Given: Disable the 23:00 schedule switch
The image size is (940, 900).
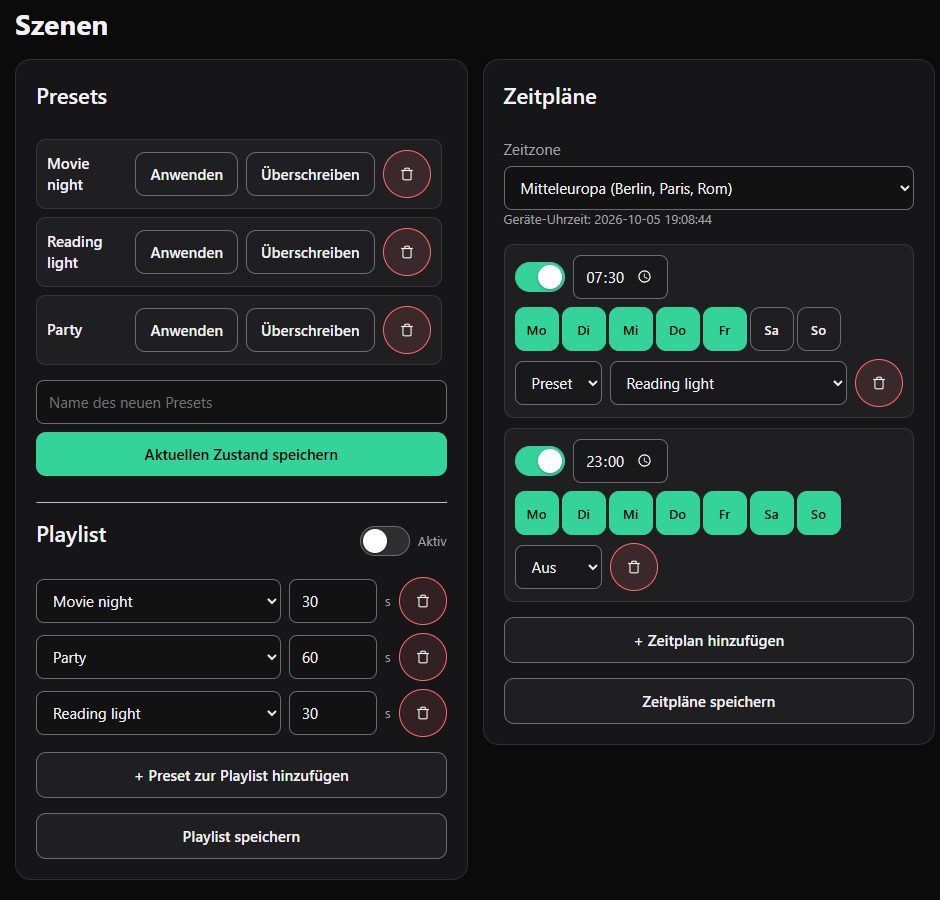Looking at the screenshot, I should pos(540,461).
